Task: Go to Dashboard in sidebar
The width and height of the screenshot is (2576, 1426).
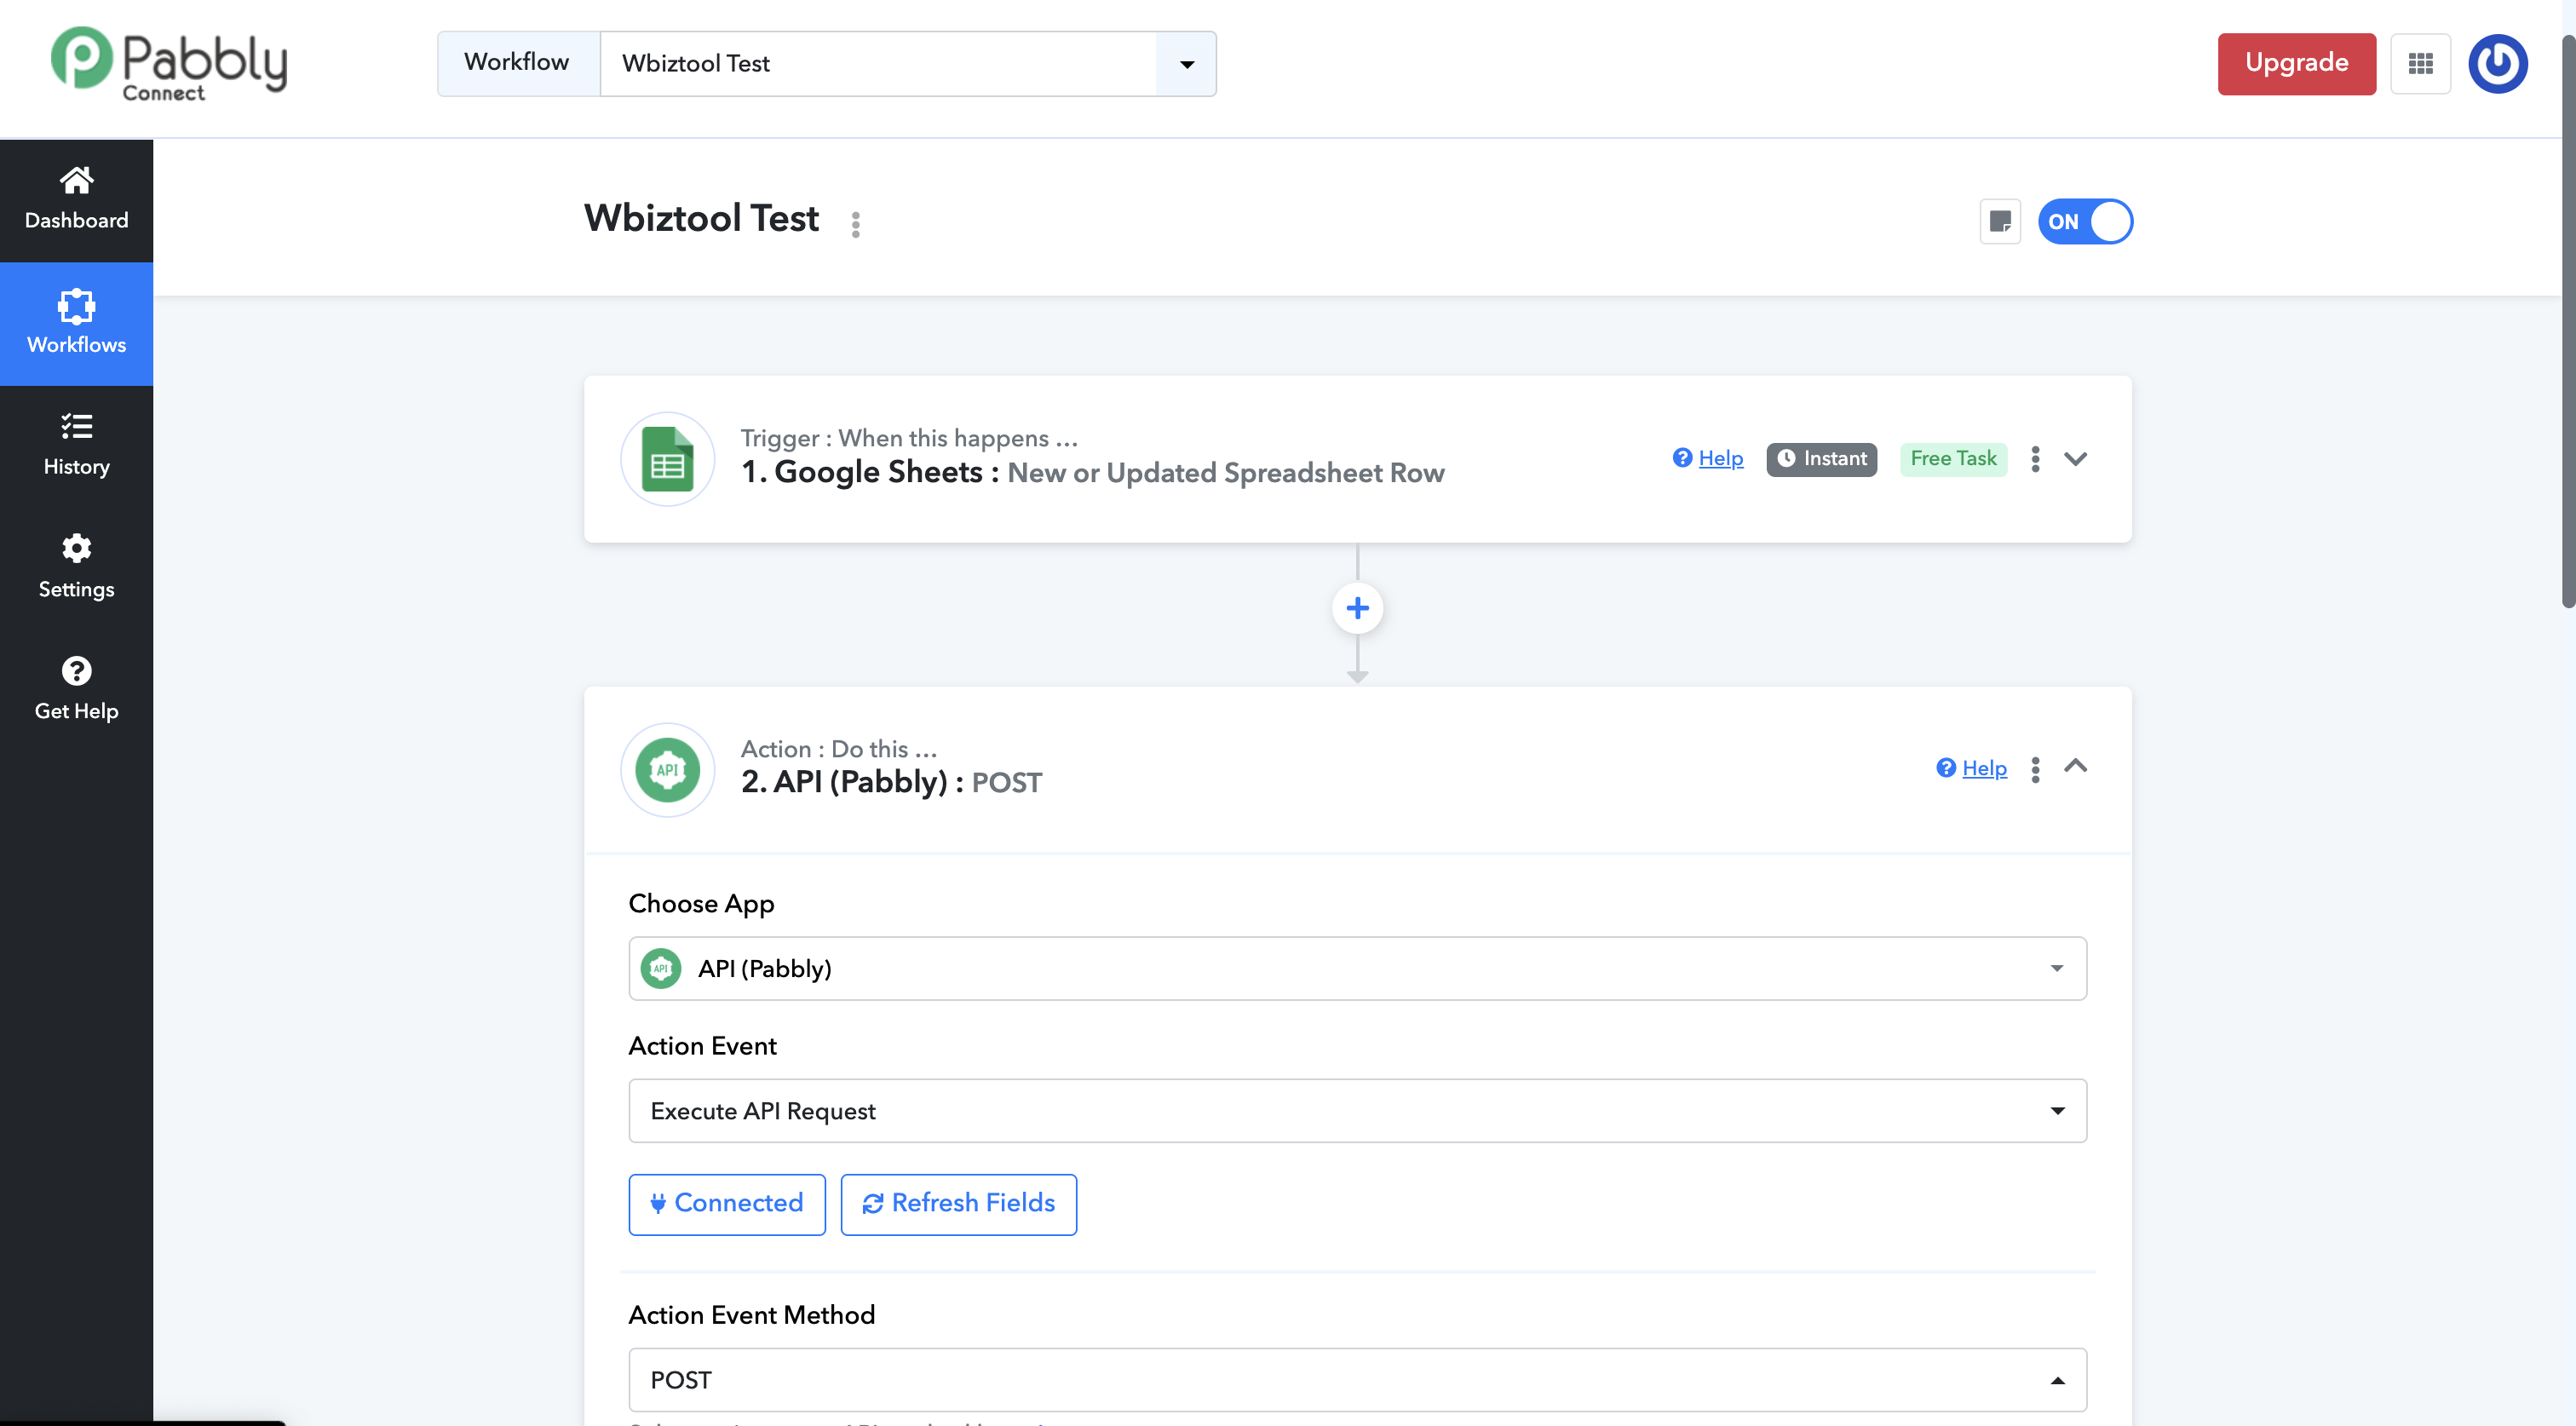Action: (x=76, y=199)
